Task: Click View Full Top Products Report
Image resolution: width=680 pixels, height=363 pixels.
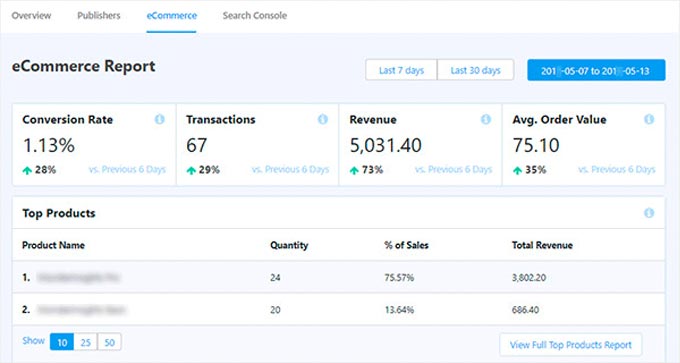Action: coord(571,345)
